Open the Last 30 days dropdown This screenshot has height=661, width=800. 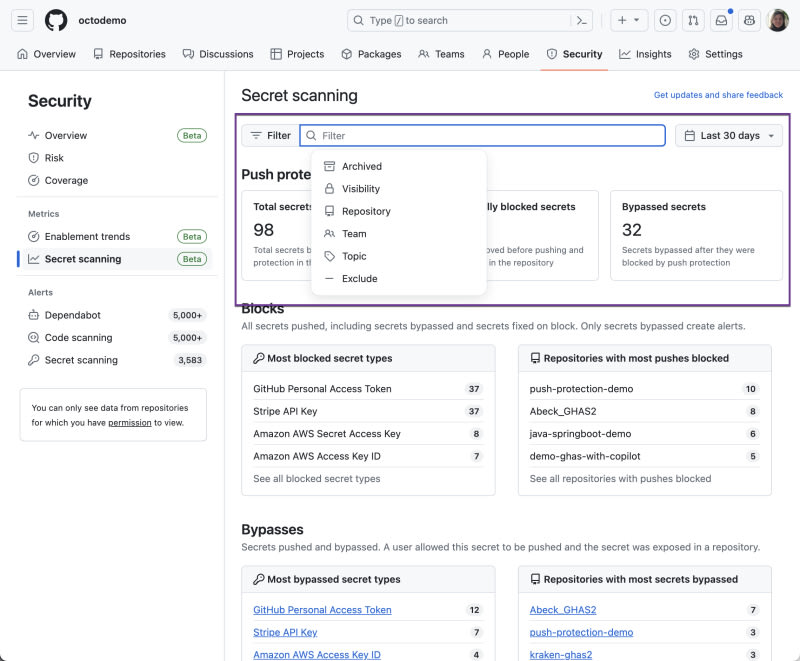729,136
